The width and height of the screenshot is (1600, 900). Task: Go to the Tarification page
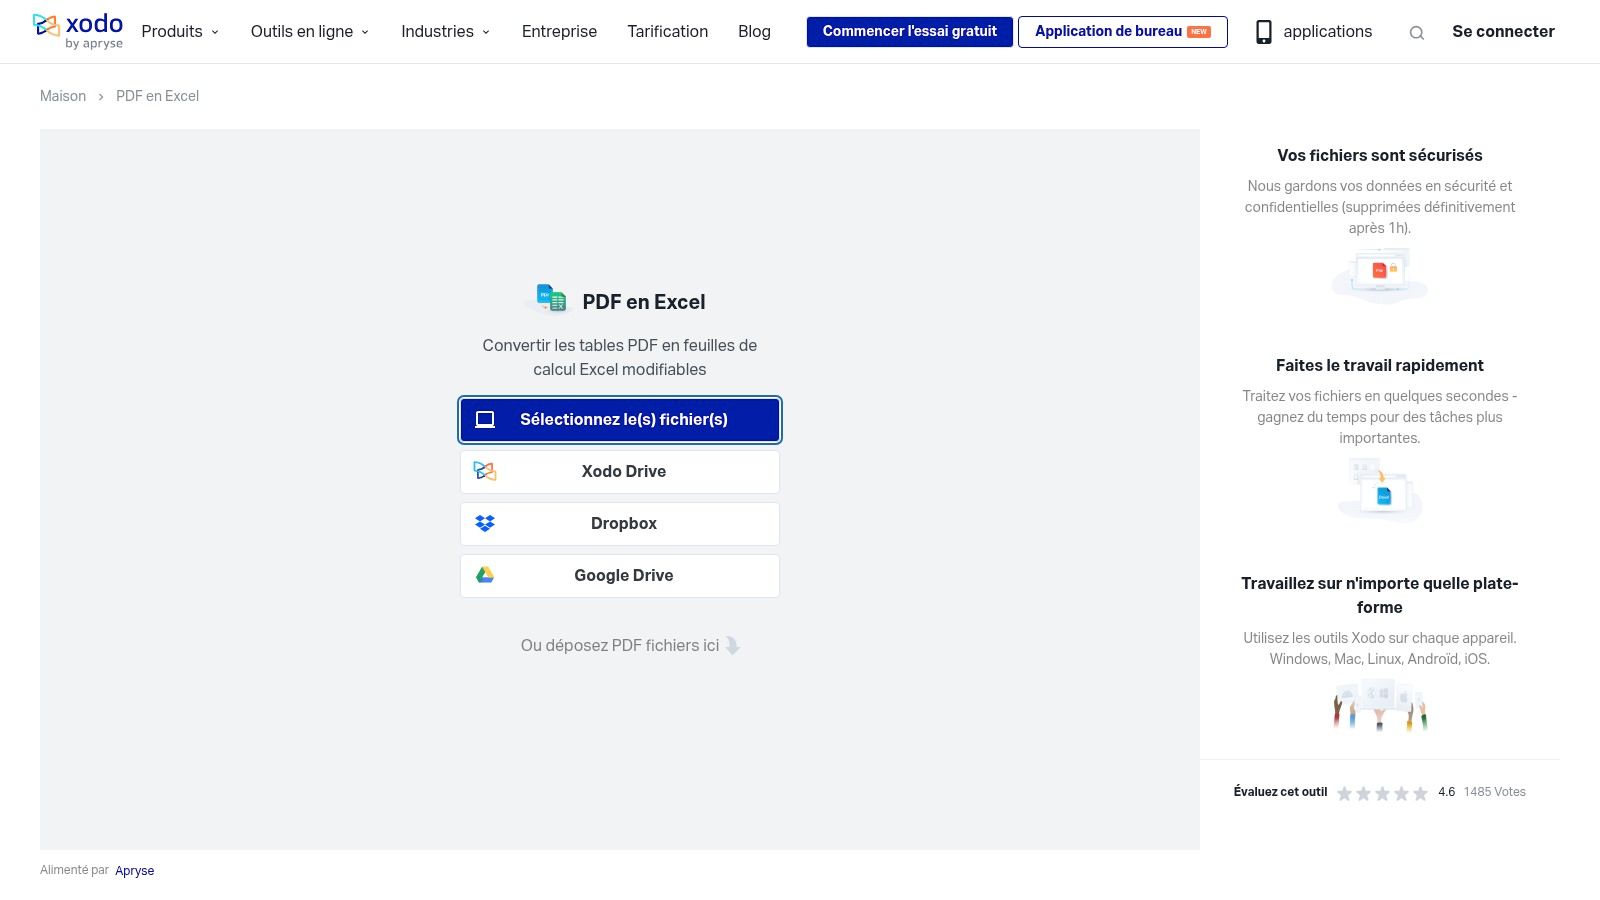(x=667, y=32)
